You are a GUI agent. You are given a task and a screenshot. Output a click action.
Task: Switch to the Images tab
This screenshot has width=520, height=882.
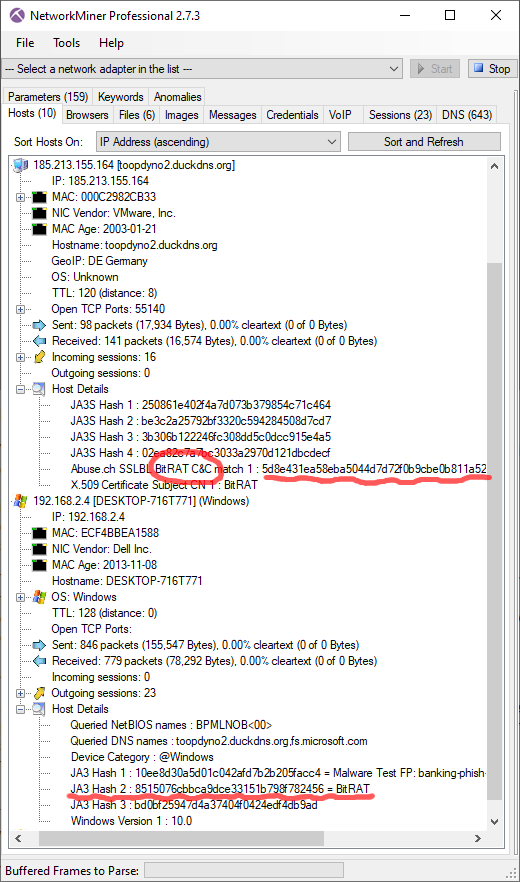tap(182, 115)
